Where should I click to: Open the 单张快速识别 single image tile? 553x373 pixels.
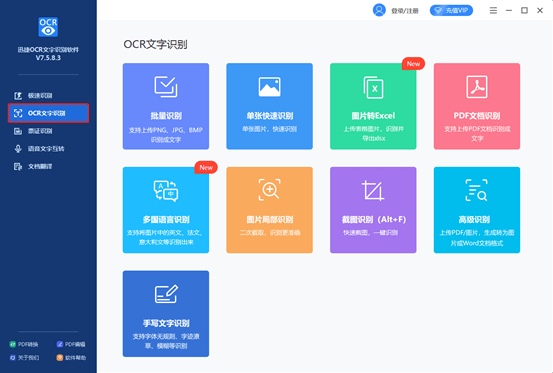coord(269,106)
